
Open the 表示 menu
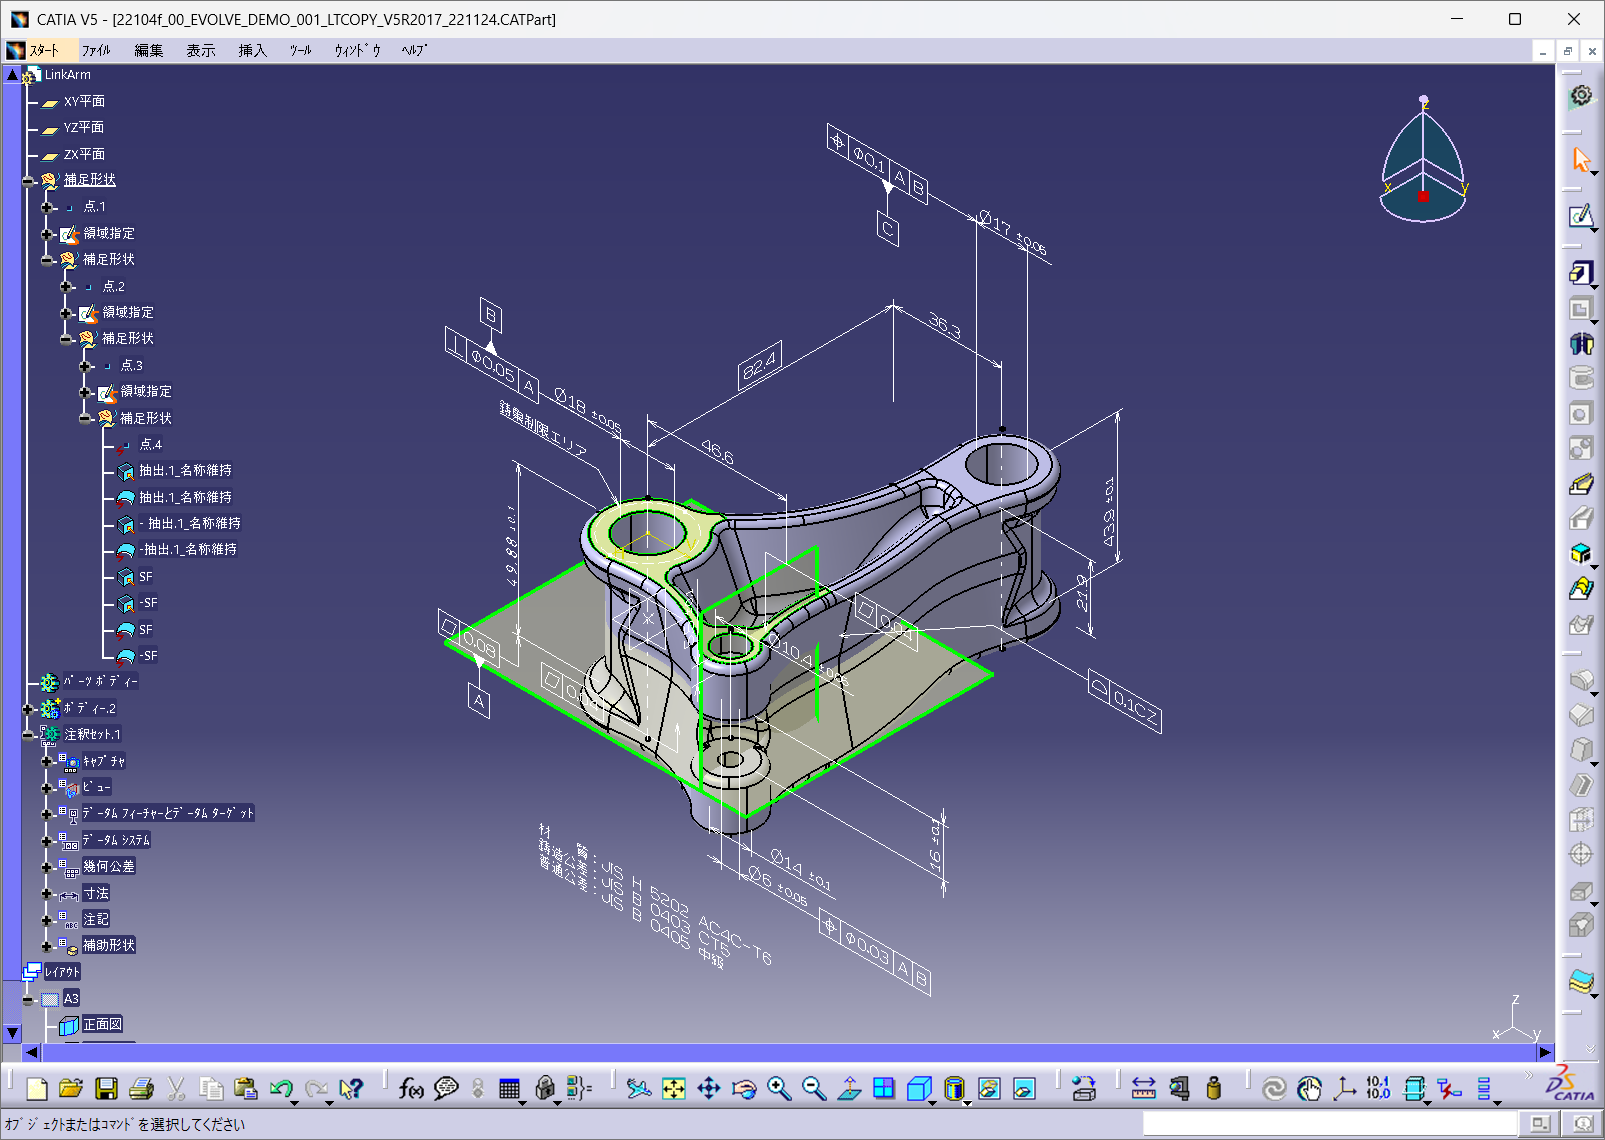(x=201, y=50)
